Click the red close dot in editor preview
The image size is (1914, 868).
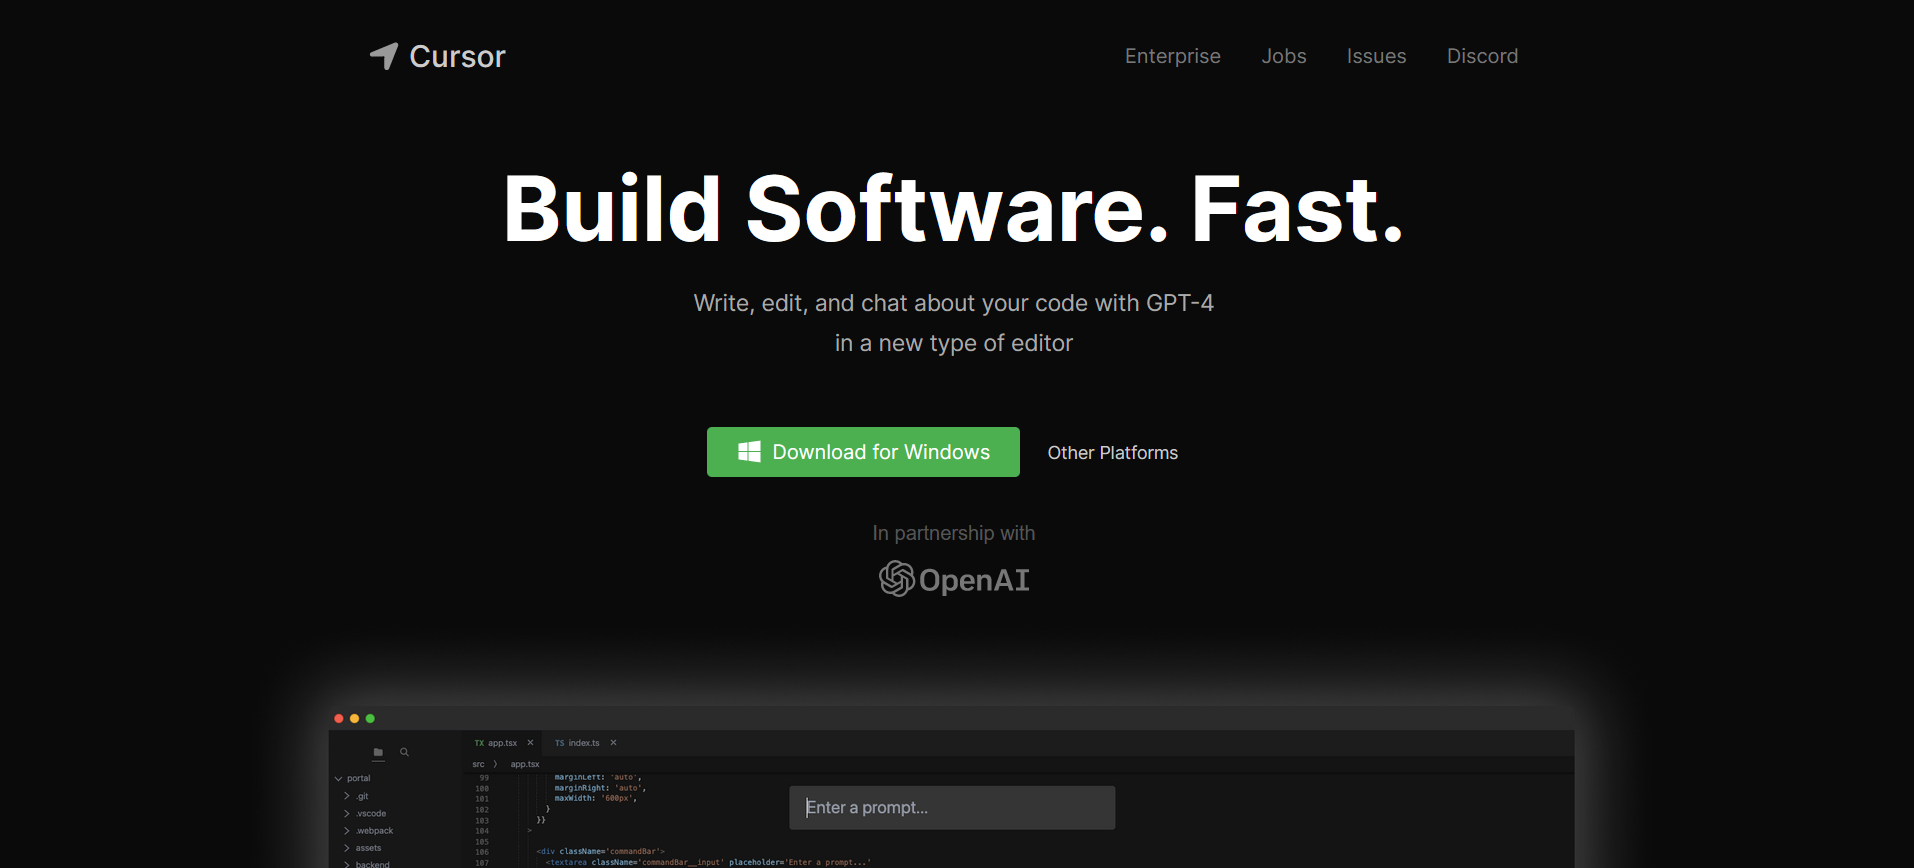pos(339,719)
